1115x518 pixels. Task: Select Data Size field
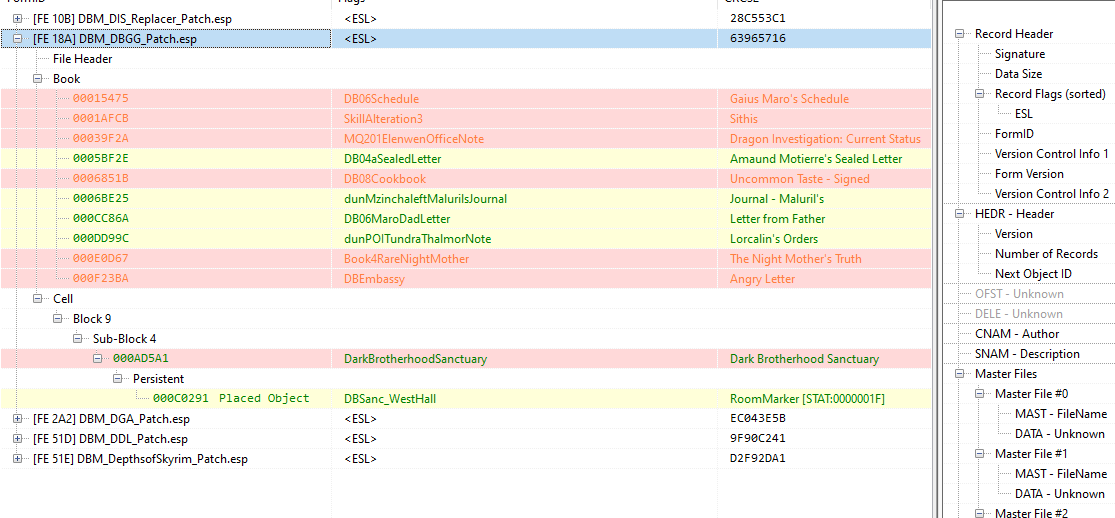[1018, 73]
